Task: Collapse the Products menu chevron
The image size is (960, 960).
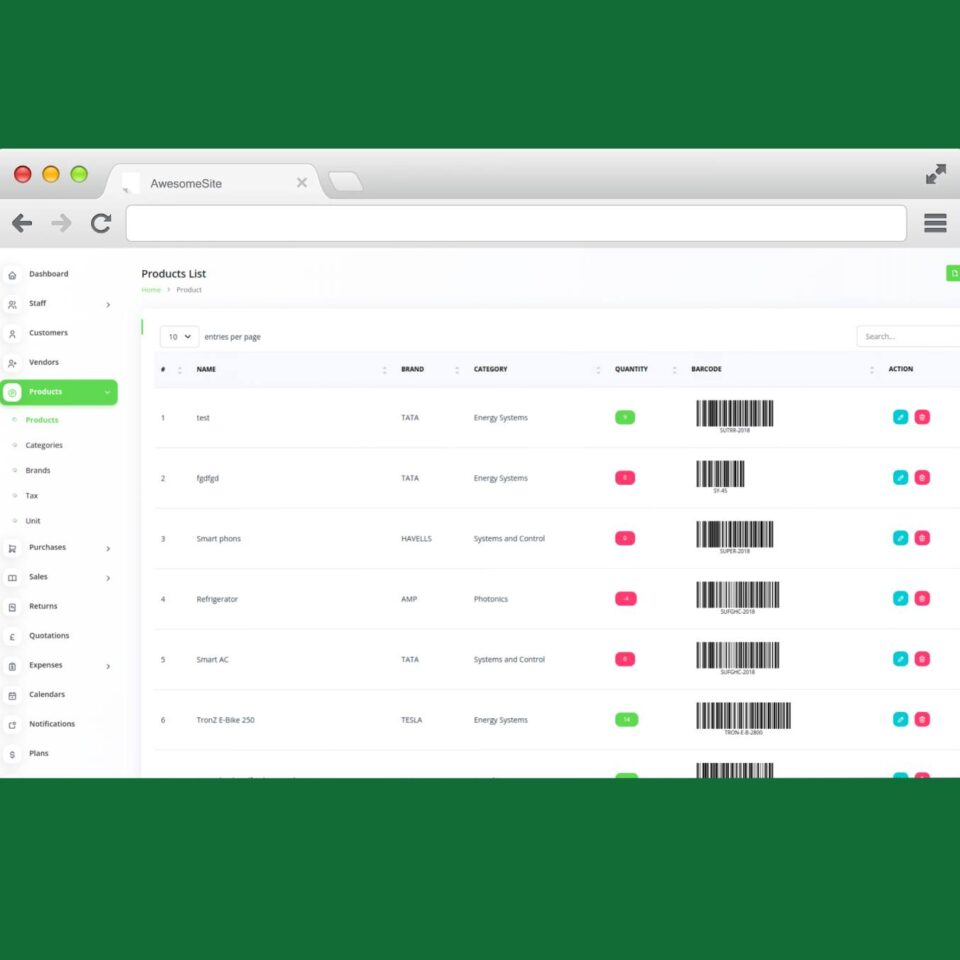Action: coord(107,392)
